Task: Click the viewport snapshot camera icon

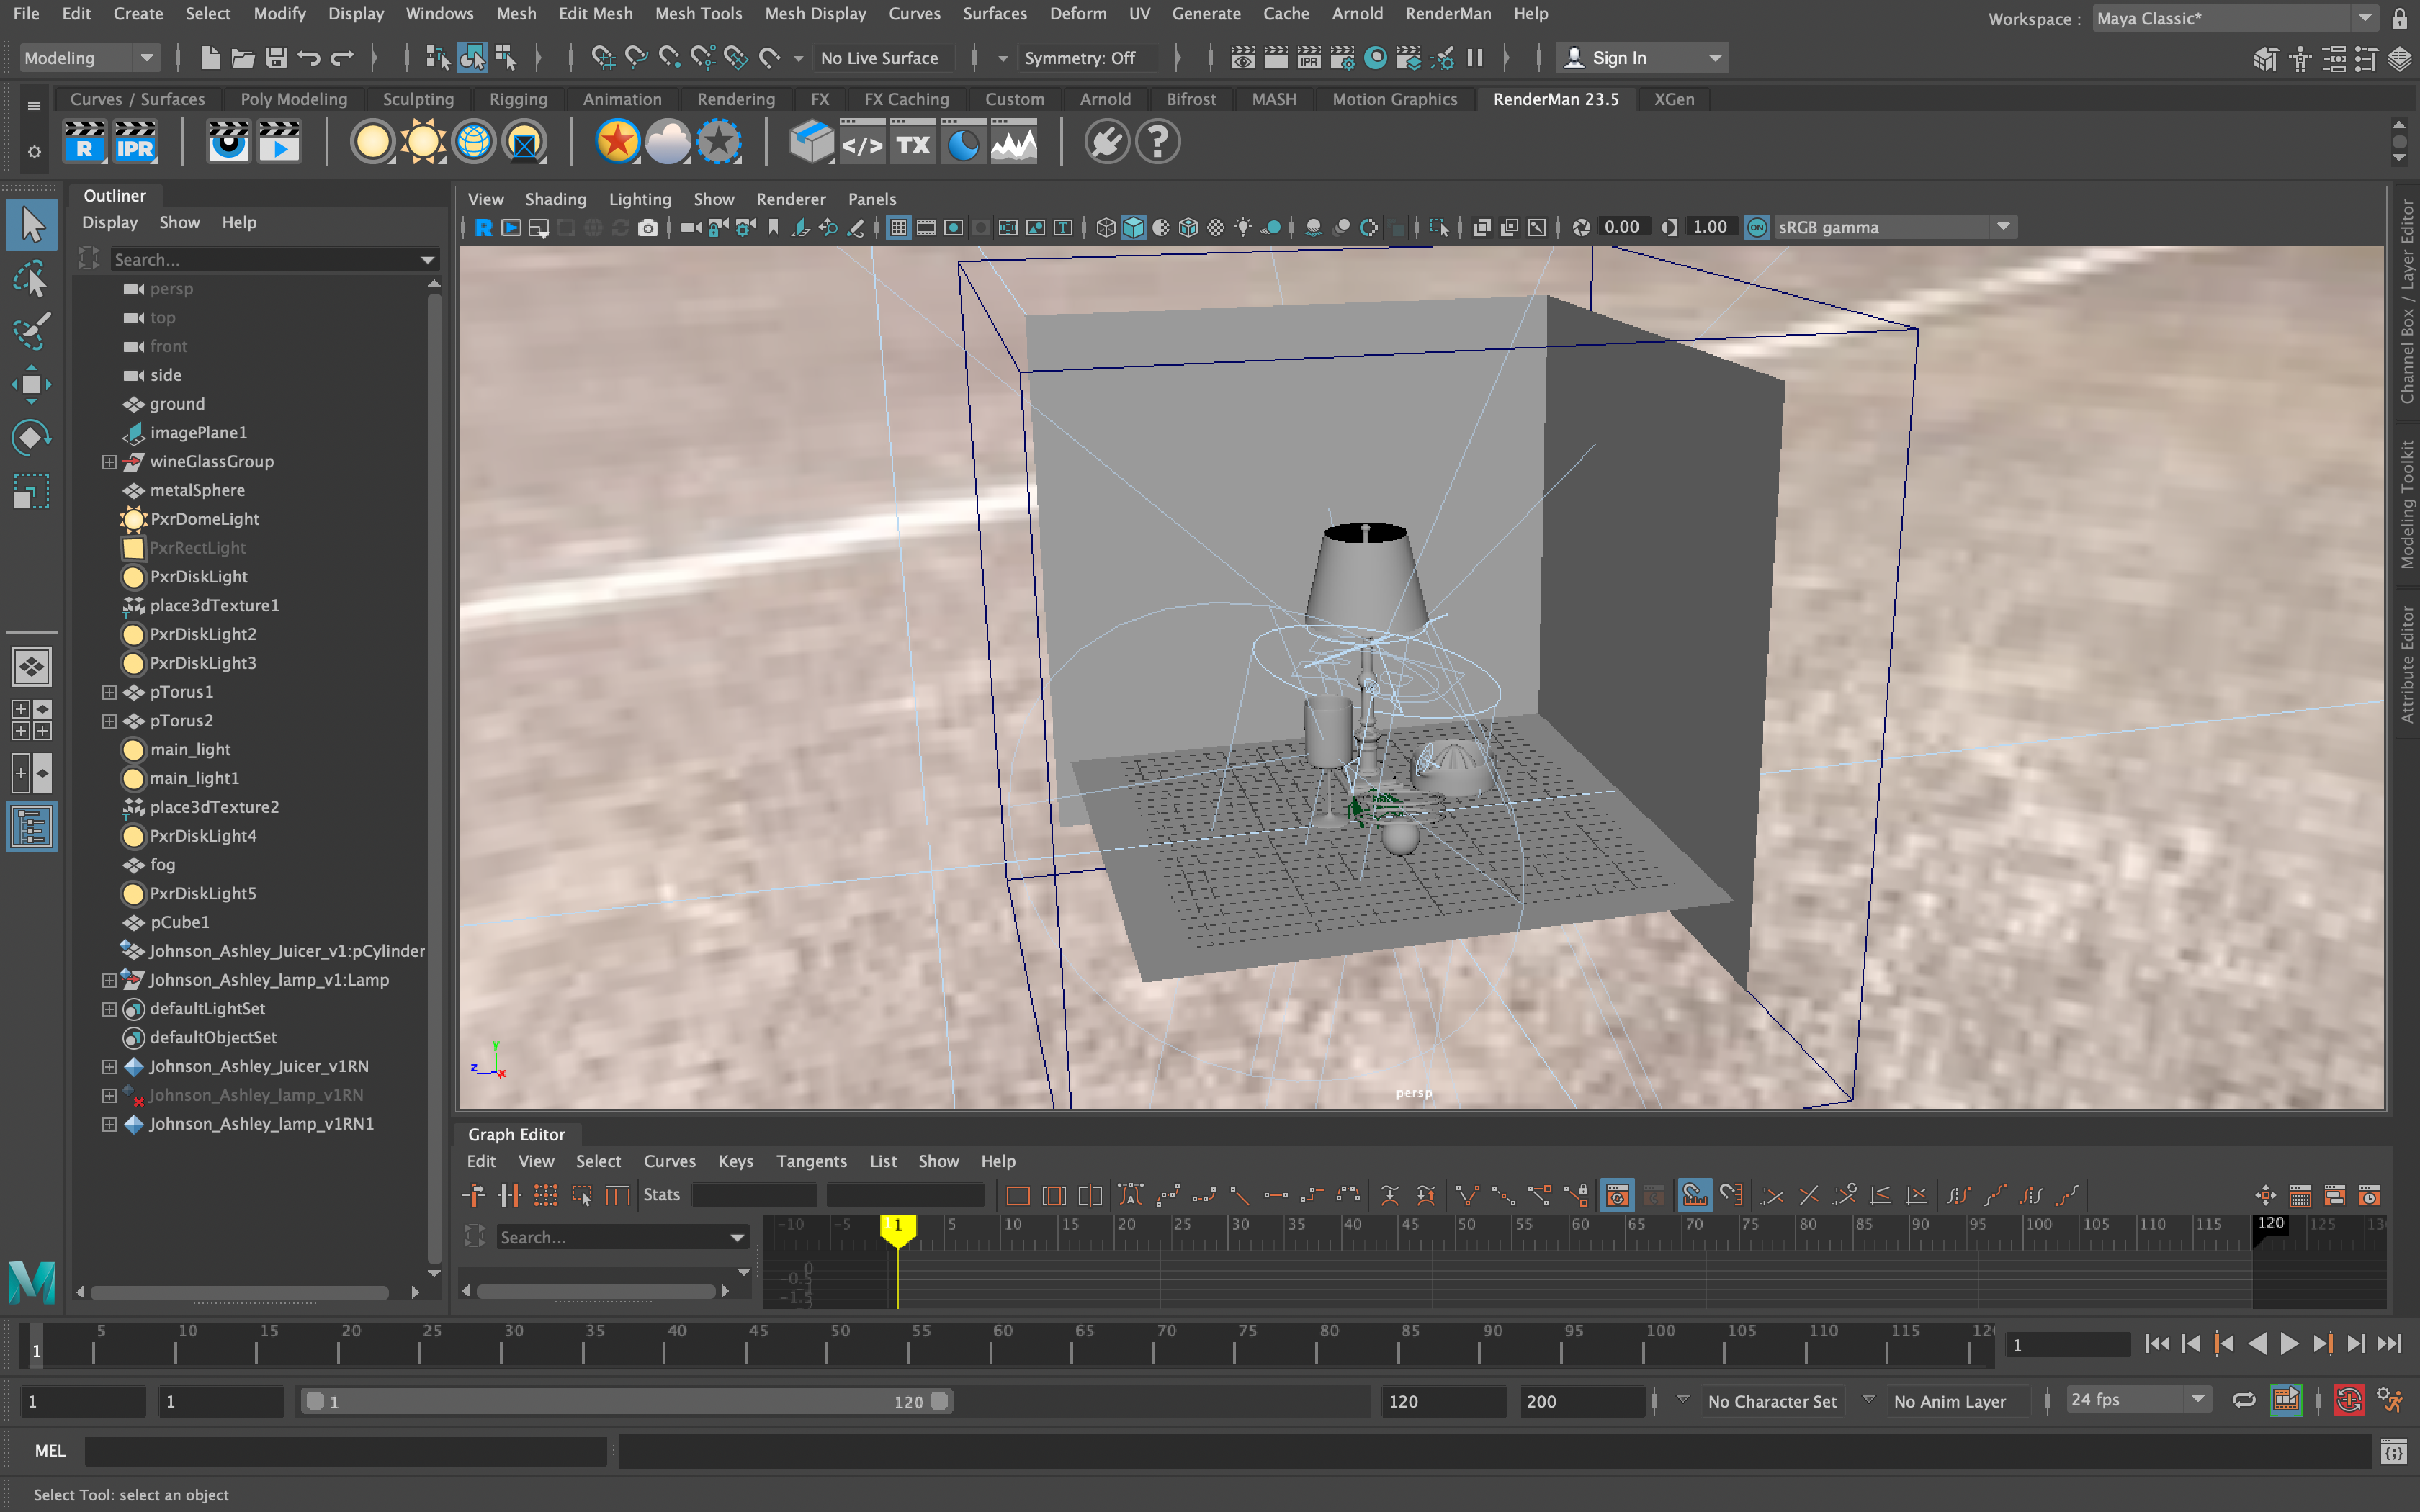Action: [648, 228]
